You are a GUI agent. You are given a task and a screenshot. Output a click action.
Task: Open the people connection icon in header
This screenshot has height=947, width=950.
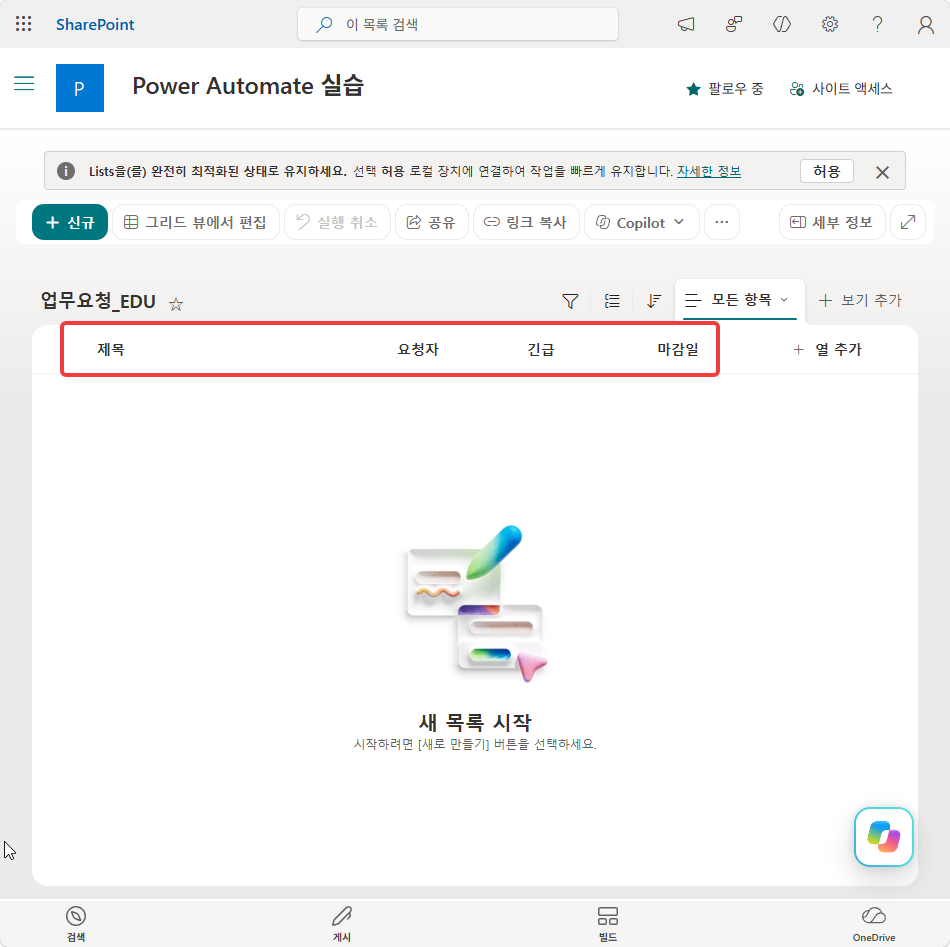point(734,24)
